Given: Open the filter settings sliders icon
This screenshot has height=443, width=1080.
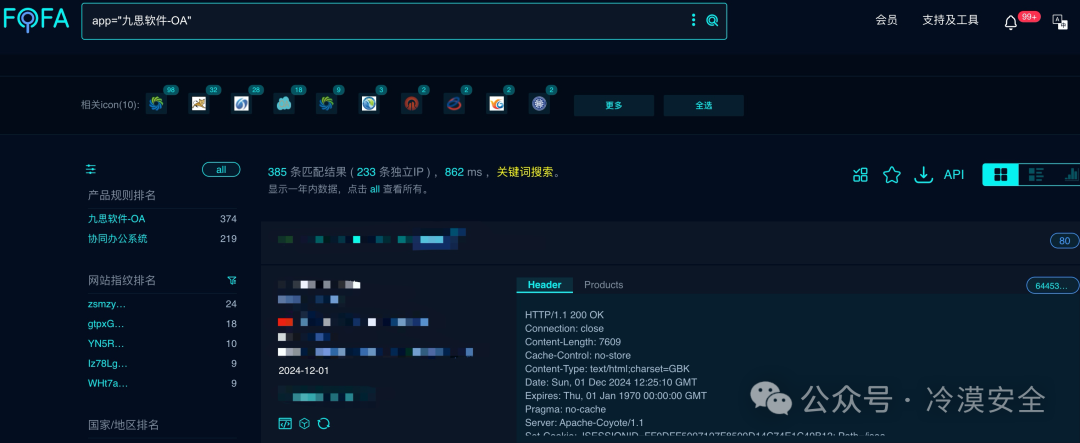Looking at the screenshot, I should pyautogui.click(x=91, y=169).
